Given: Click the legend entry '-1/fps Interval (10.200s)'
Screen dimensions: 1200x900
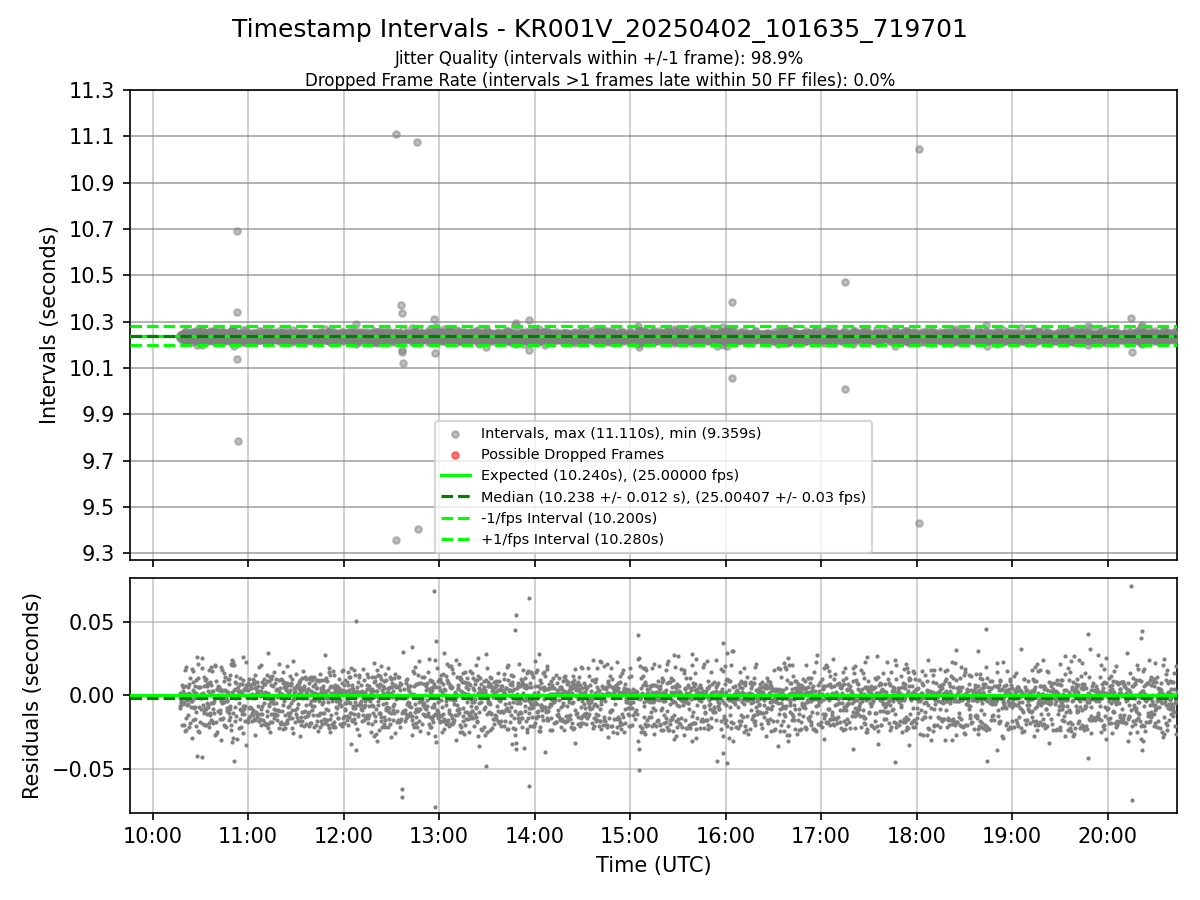Looking at the screenshot, I should click(569, 518).
